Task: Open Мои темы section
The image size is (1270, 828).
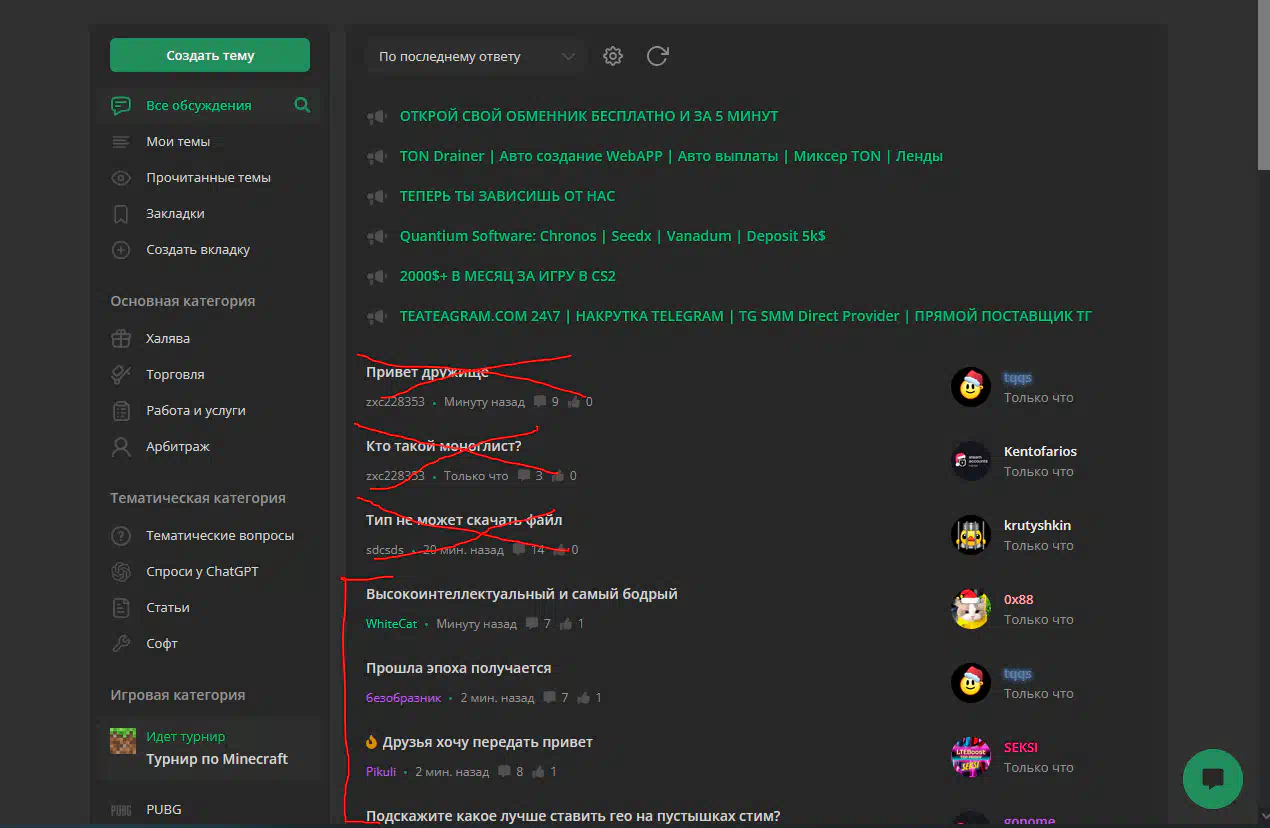Action: [178, 141]
